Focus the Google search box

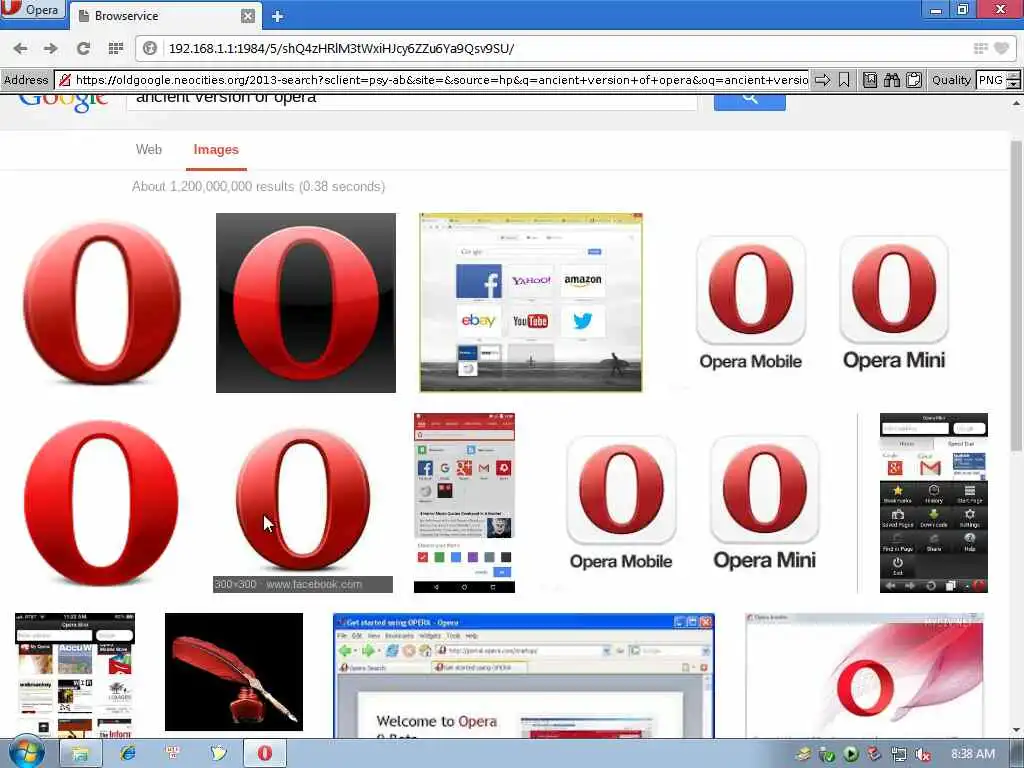pos(411,101)
